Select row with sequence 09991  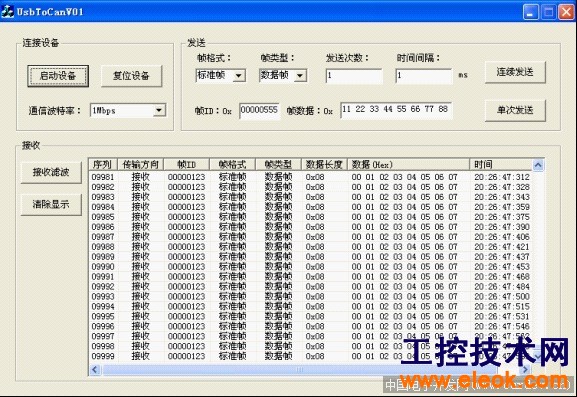coord(311,276)
